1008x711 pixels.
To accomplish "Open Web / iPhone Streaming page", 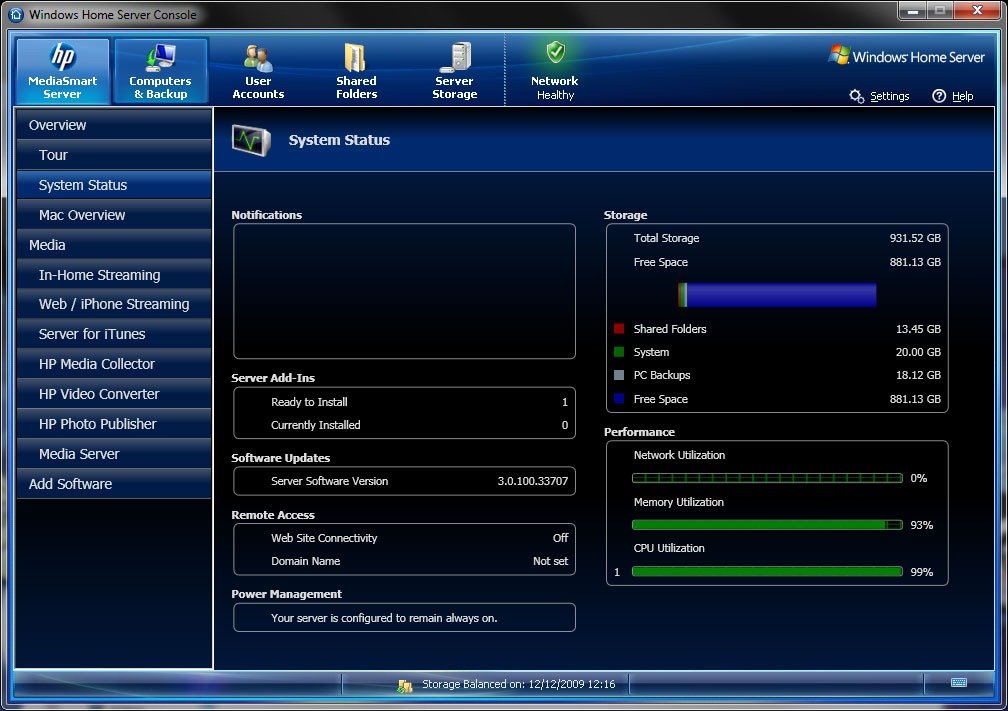I will coord(114,304).
